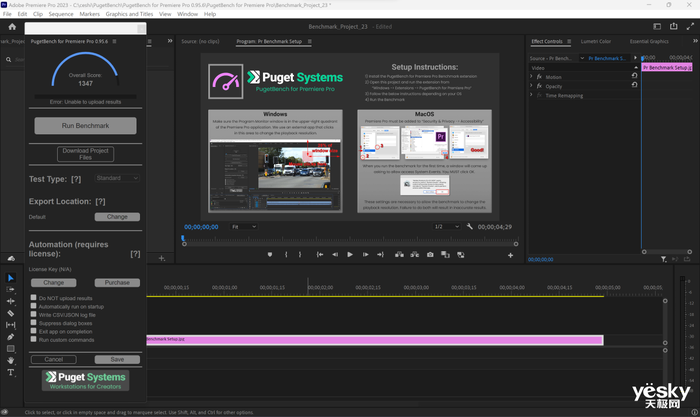Go to In point
Image resolution: width=700 pixels, height=417 pixels.
tap(320, 254)
